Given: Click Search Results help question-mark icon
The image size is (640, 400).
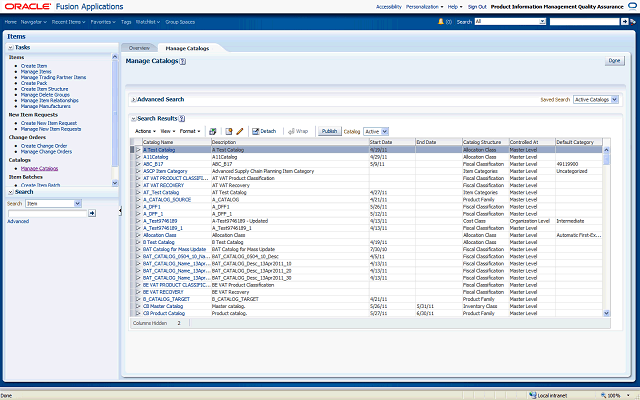Looking at the screenshot, I should click(x=180, y=118).
